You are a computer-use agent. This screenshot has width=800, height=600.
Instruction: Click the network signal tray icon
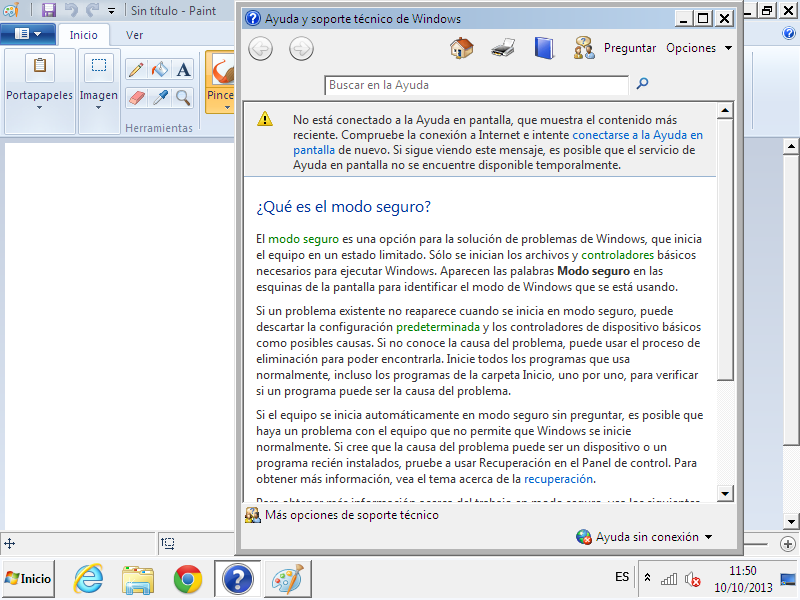click(669, 579)
